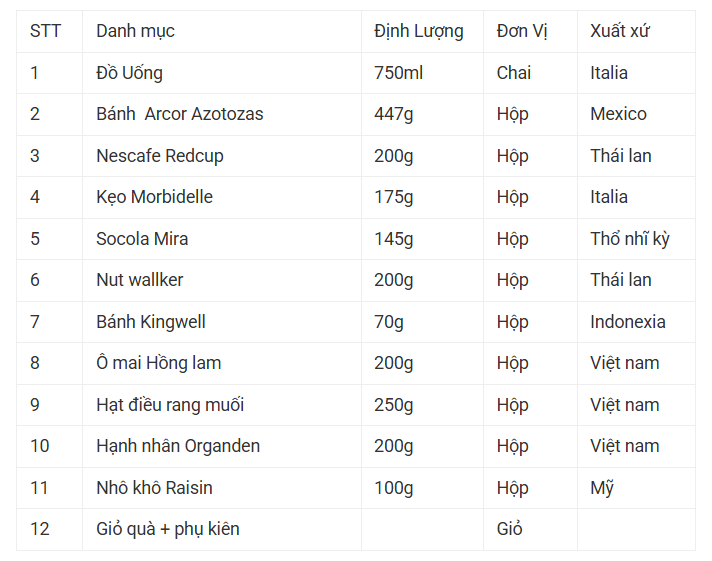Click the 'Nescafe Redcup' product name

160,156
